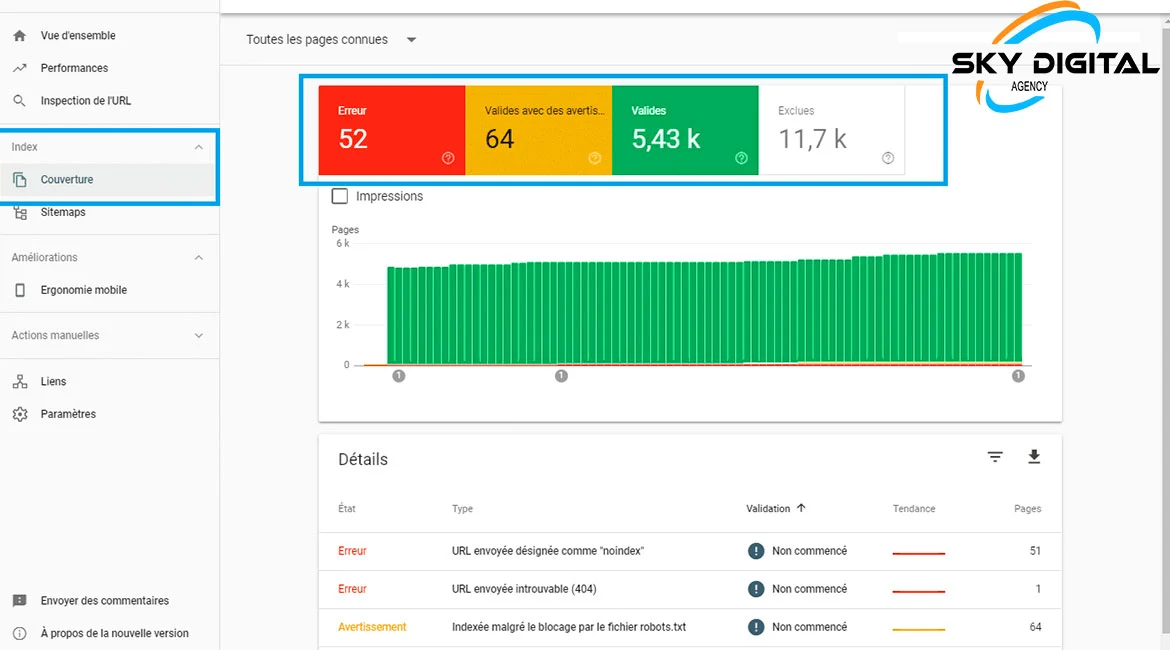Viewport: 1170px width, 650px height.
Task: Click help icon on the Erreur card
Action: click(448, 158)
